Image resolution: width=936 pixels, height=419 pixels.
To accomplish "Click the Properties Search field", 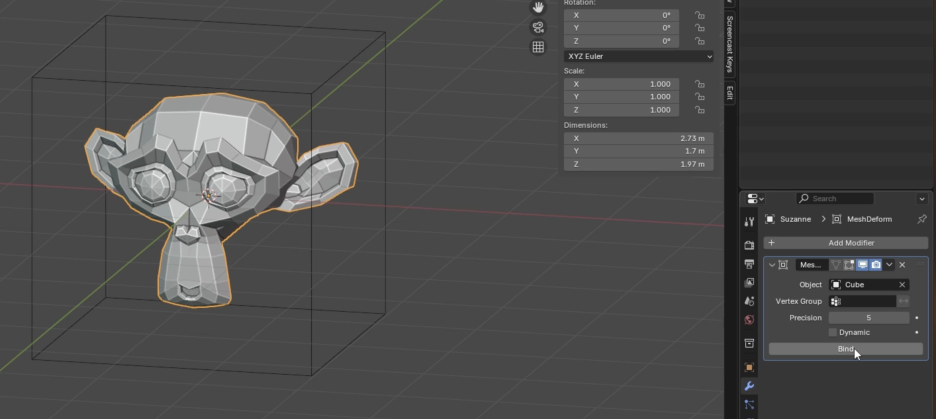I will pyautogui.click(x=835, y=199).
